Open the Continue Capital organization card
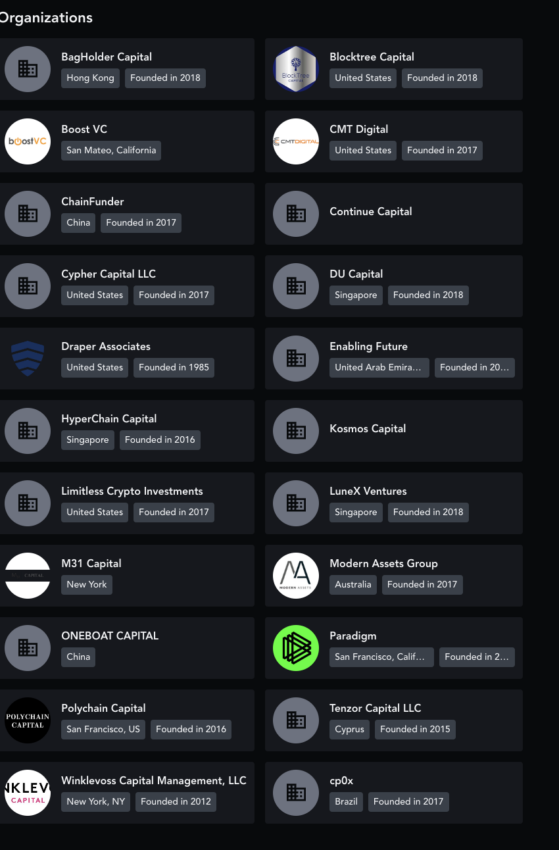 click(394, 214)
